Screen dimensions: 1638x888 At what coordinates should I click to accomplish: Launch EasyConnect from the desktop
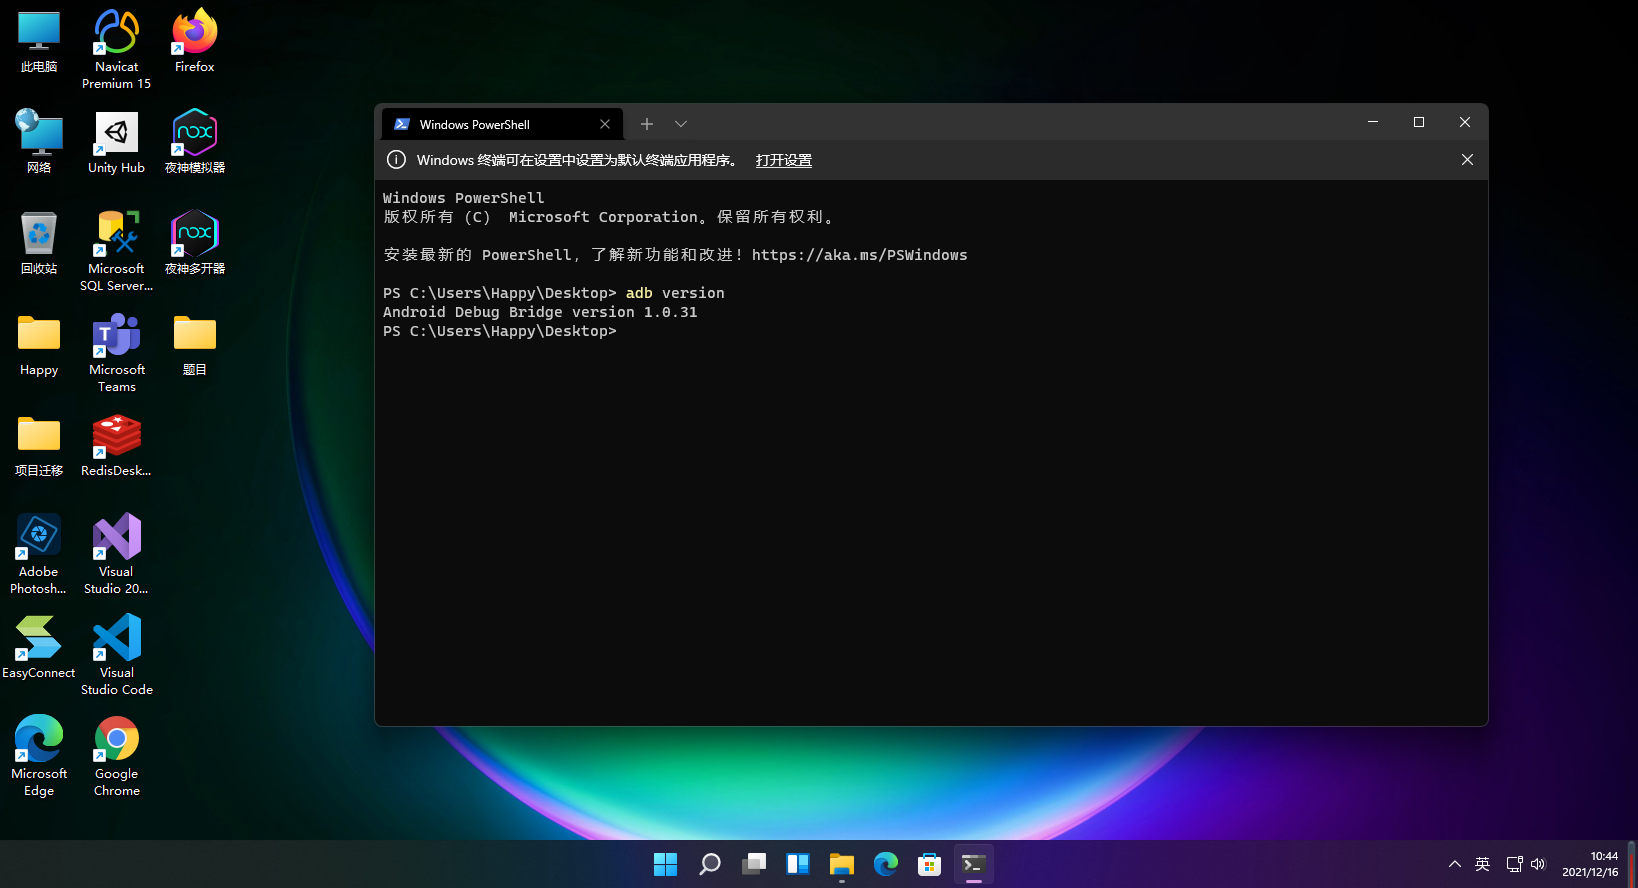coord(39,647)
